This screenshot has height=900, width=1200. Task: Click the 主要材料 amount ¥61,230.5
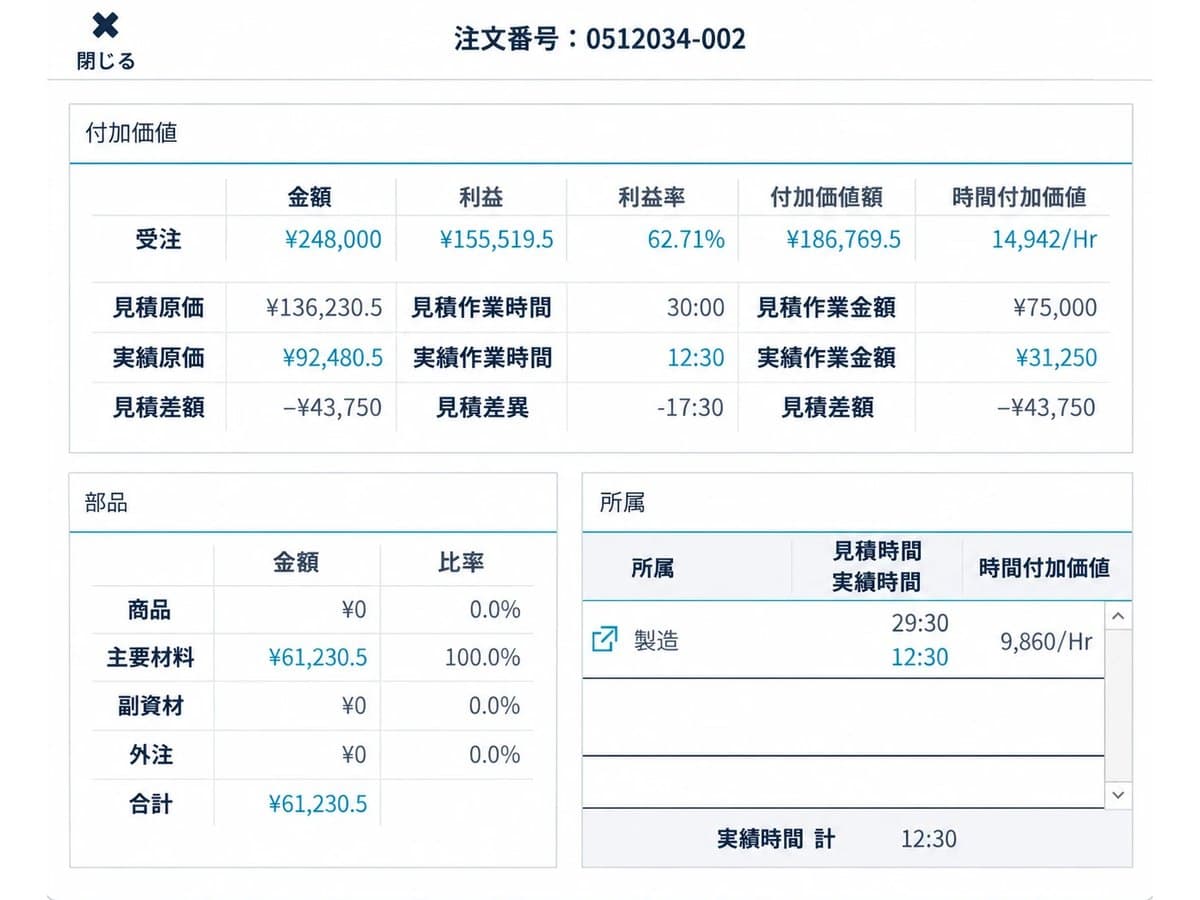318,657
